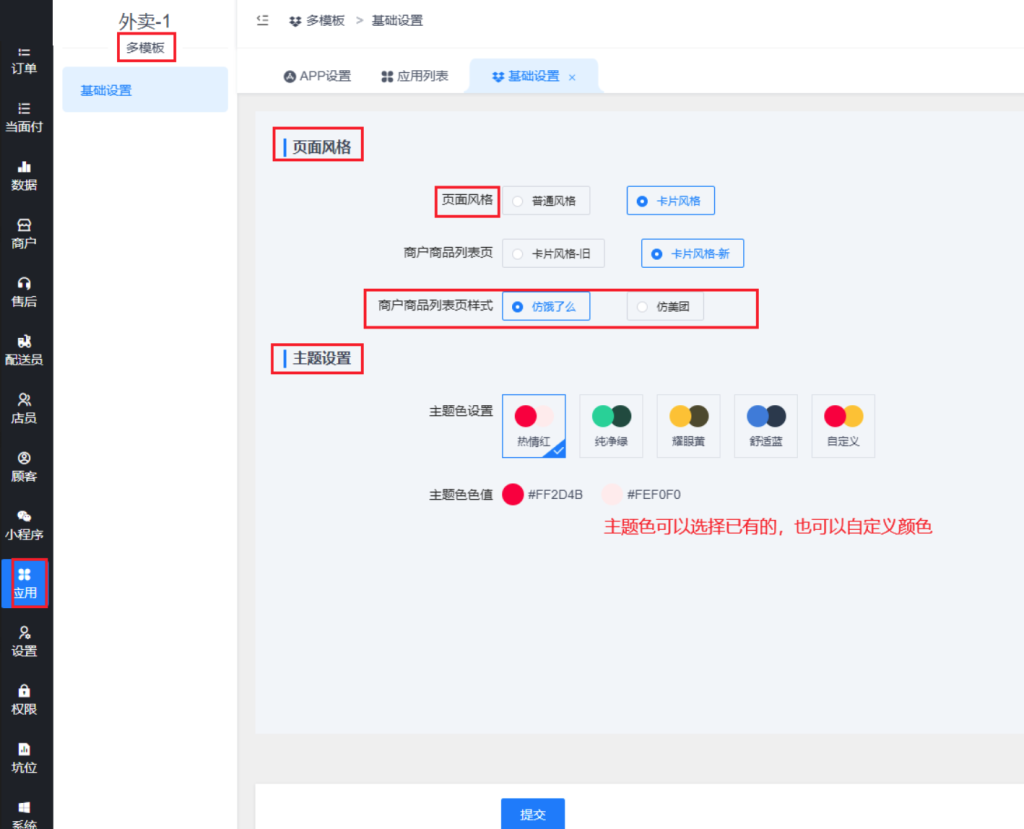Open 小程序 mini-program icon
Screen dimensions: 1024x829
pyautogui.click(x=25, y=517)
